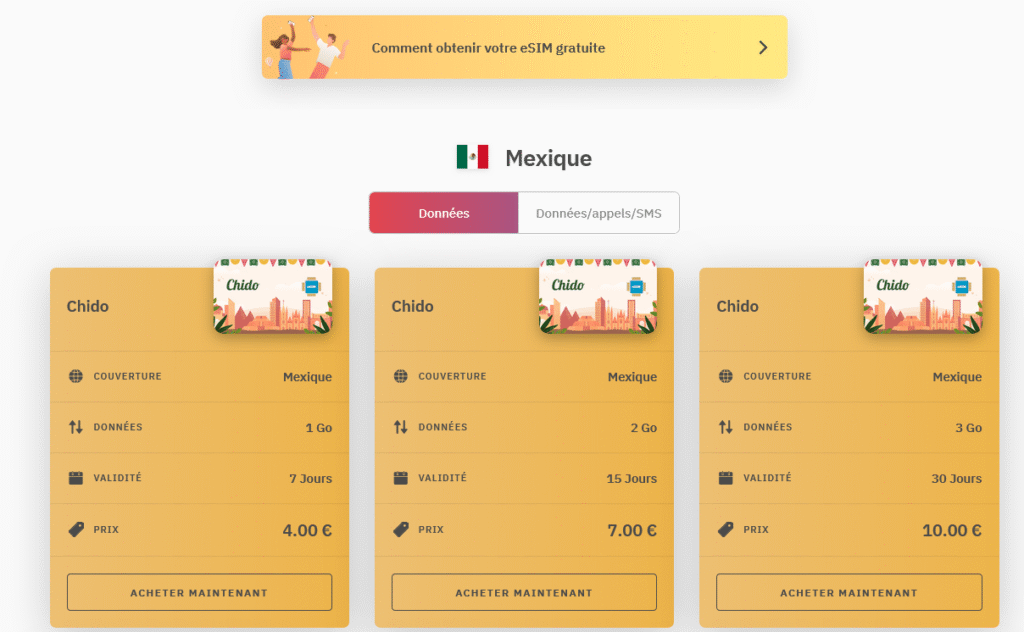Click the Mexico flag icon
This screenshot has width=1024, height=632.
pos(472,157)
